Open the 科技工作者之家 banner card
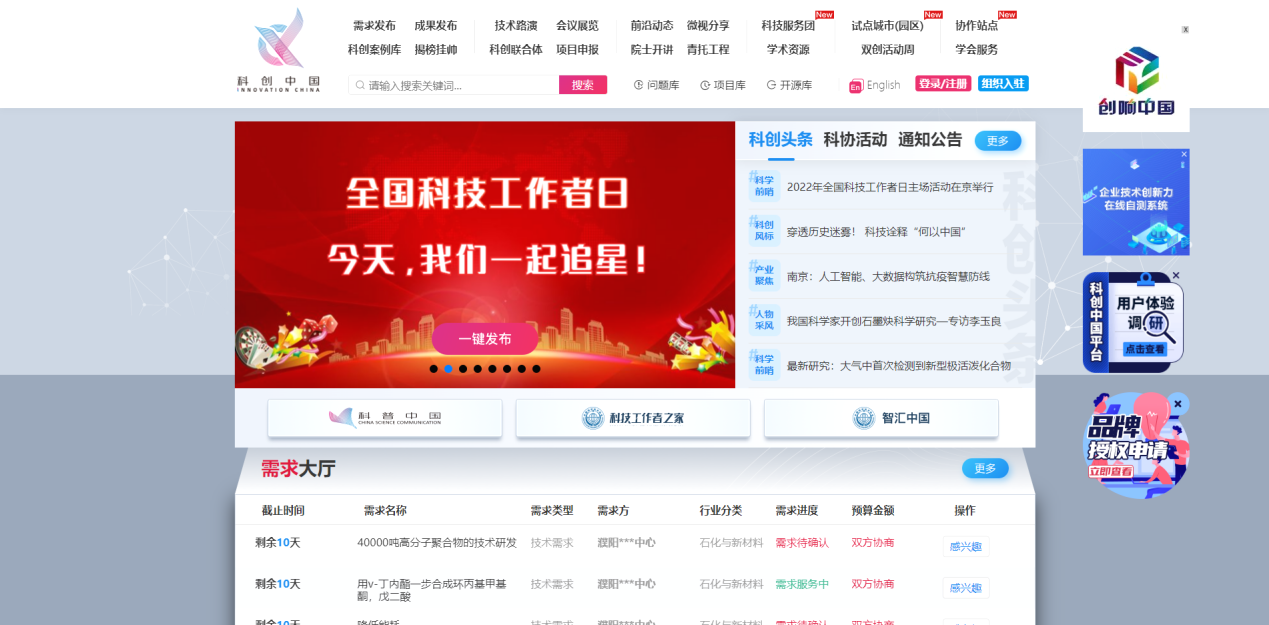The image size is (1269, 625). point(633,418)
